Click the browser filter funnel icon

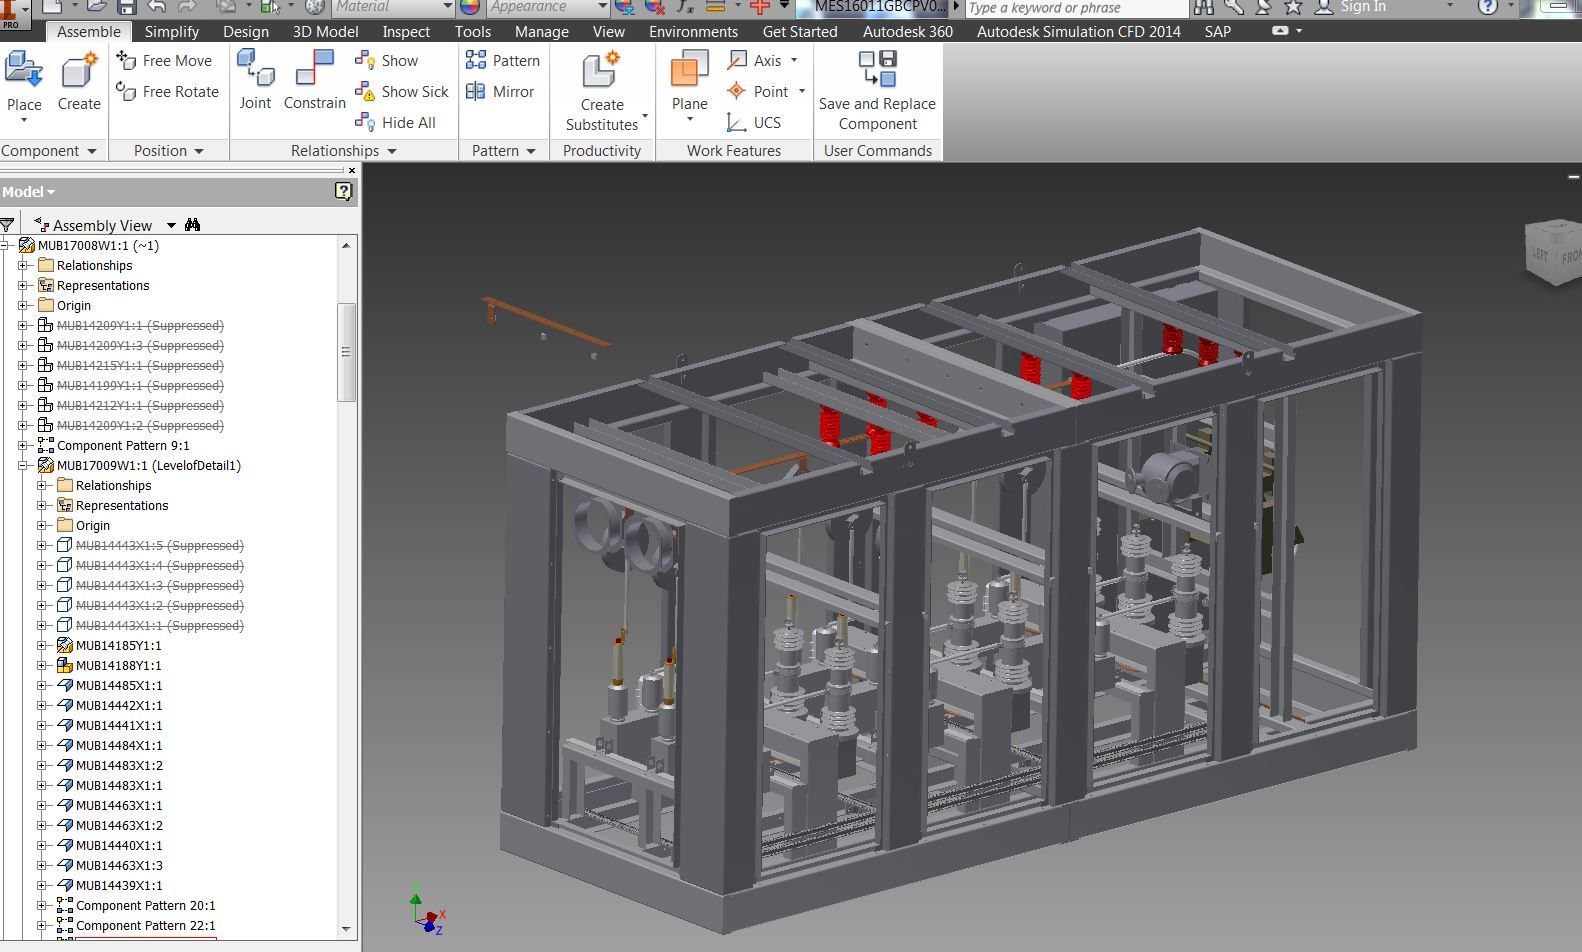7,225
